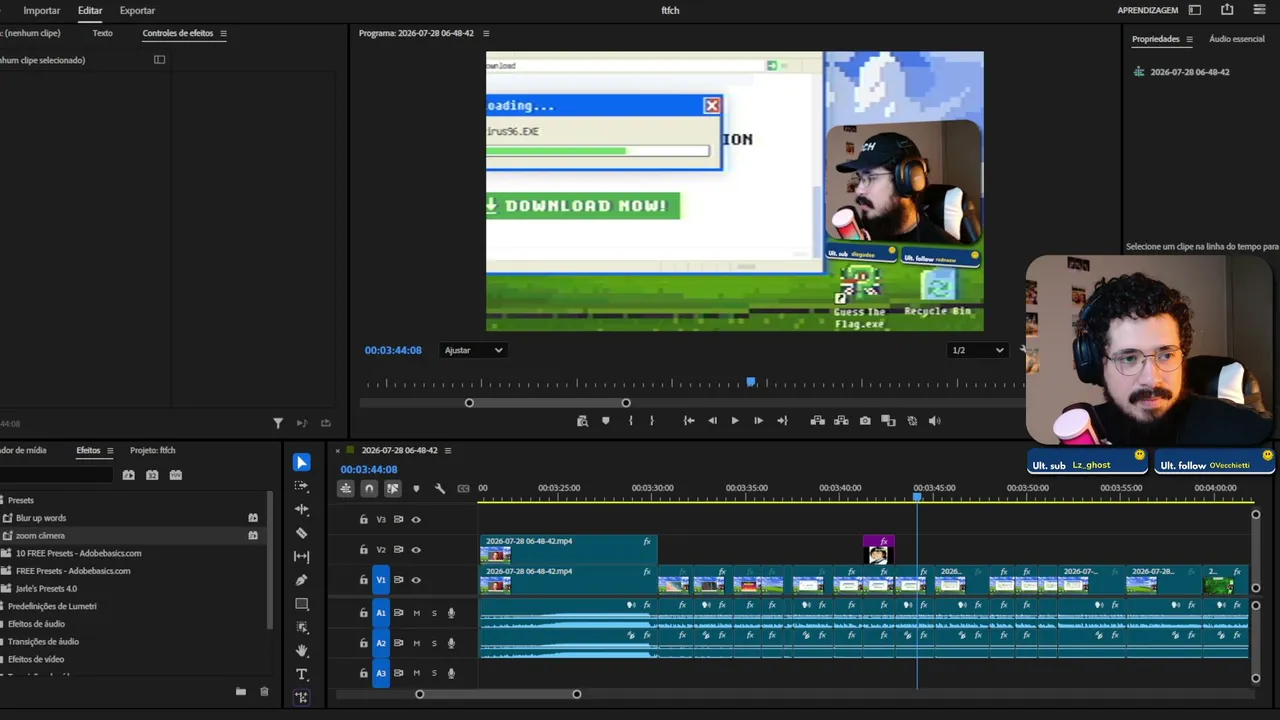Open the Projeto: ftfch tab
Viewport: 1280px width, 720px height.
(x=153, y=451)
